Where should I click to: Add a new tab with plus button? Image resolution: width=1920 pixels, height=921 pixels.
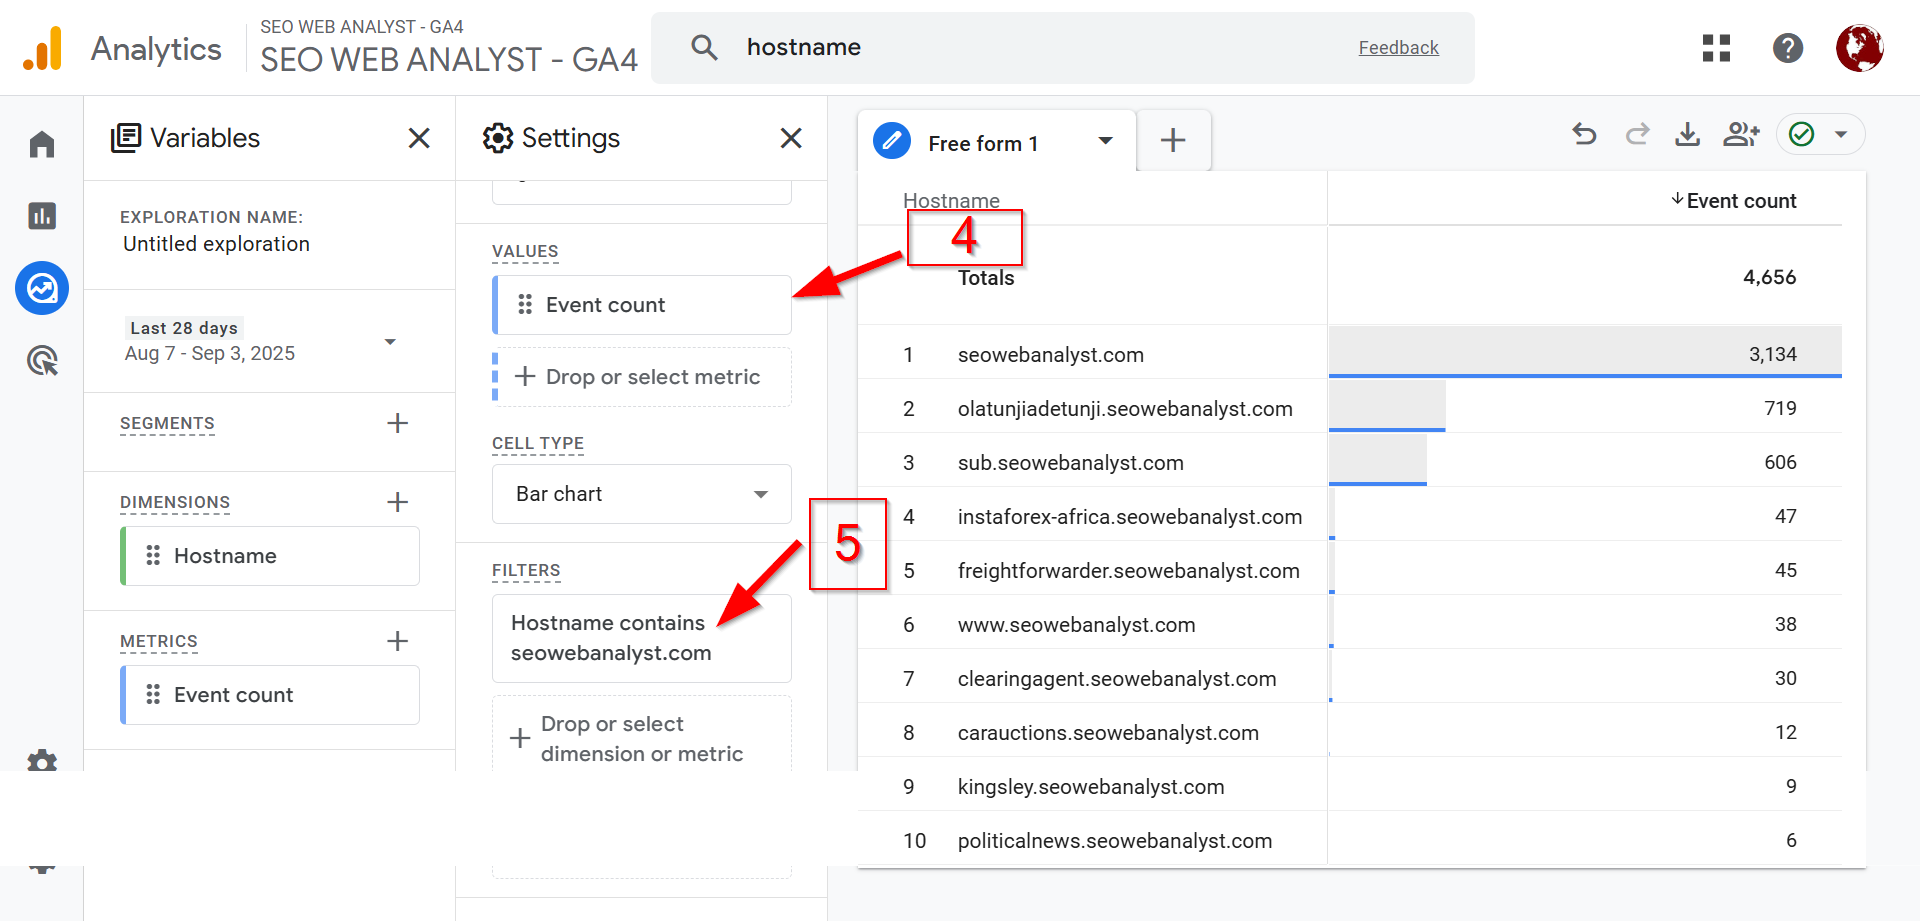pos(1173,140)
